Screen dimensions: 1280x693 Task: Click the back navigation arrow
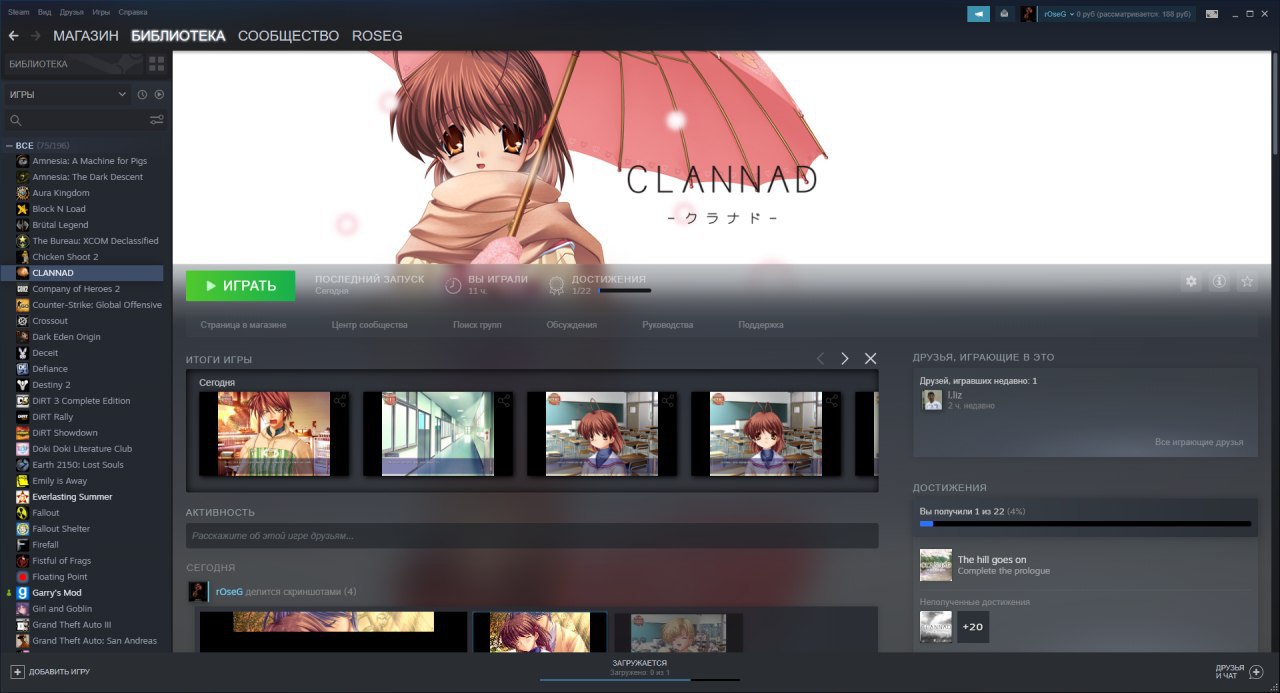(x=13, y=36)
